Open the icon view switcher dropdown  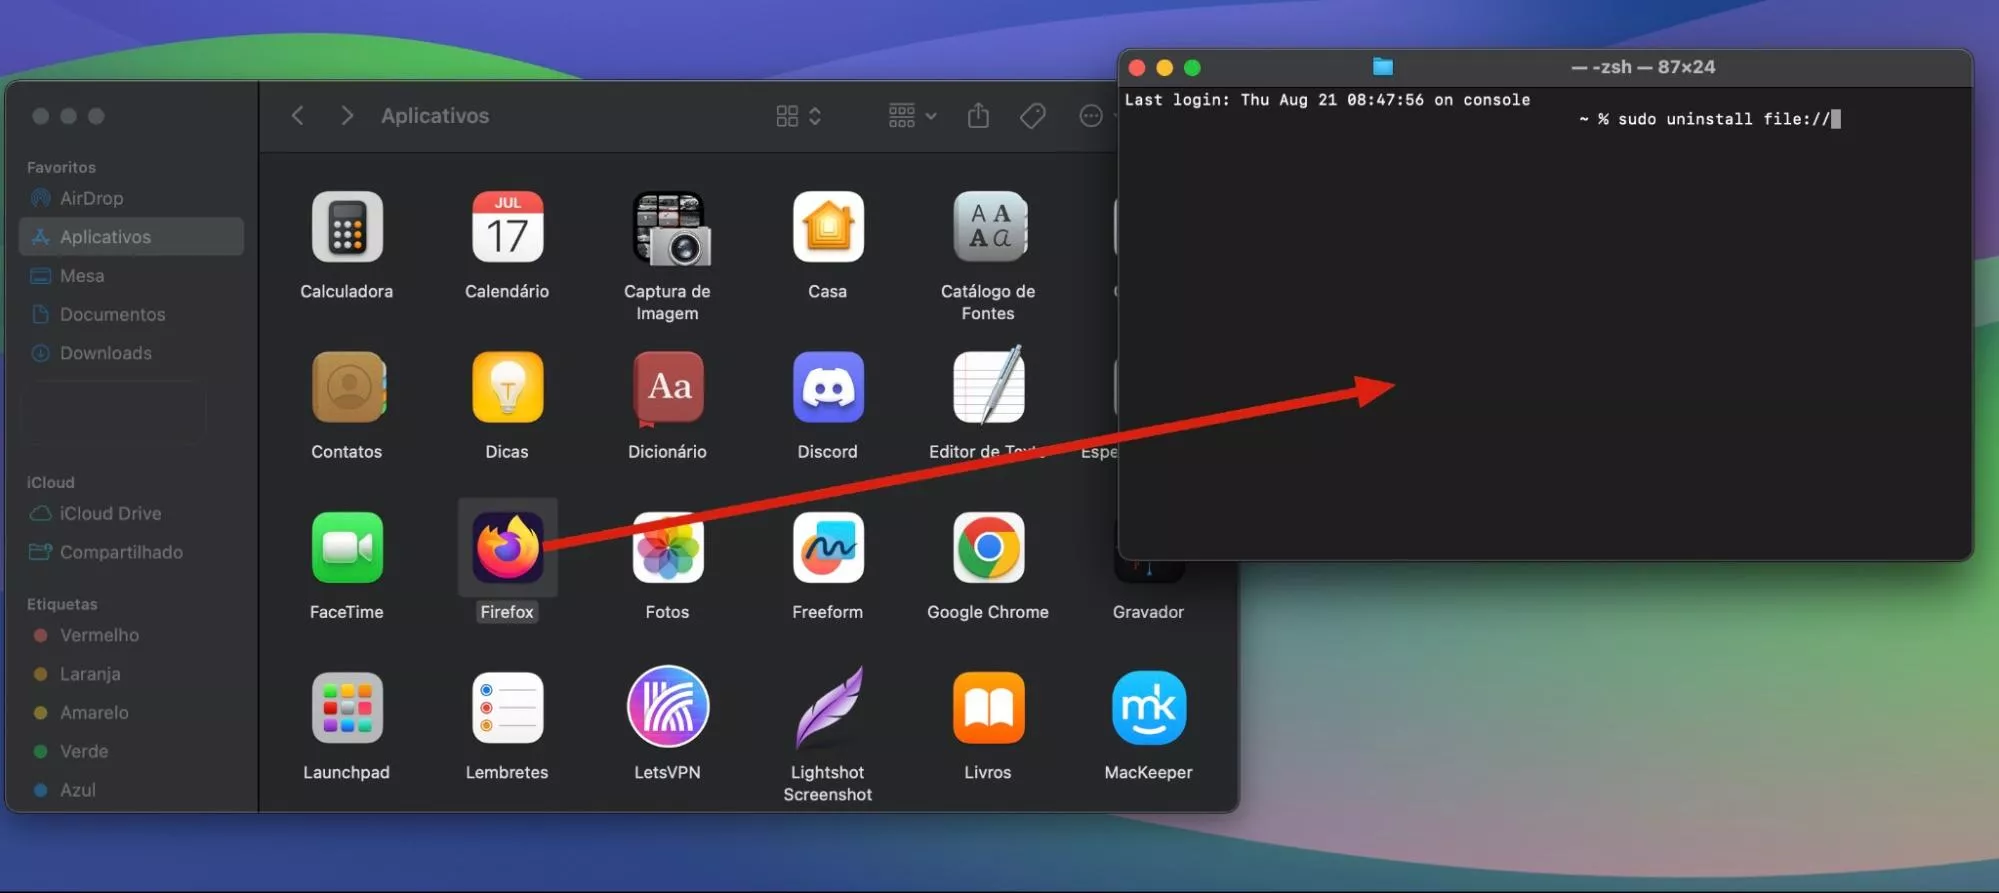[x=798, y=116]
